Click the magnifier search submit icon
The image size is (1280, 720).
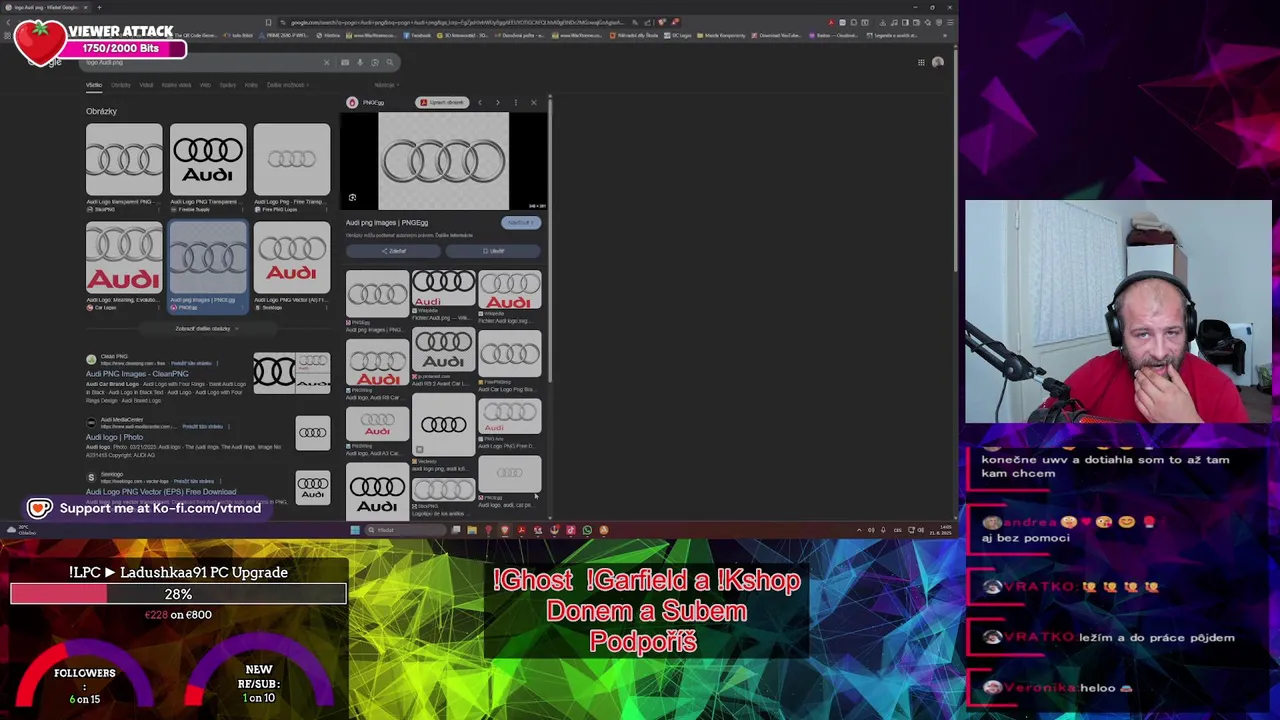390,62
